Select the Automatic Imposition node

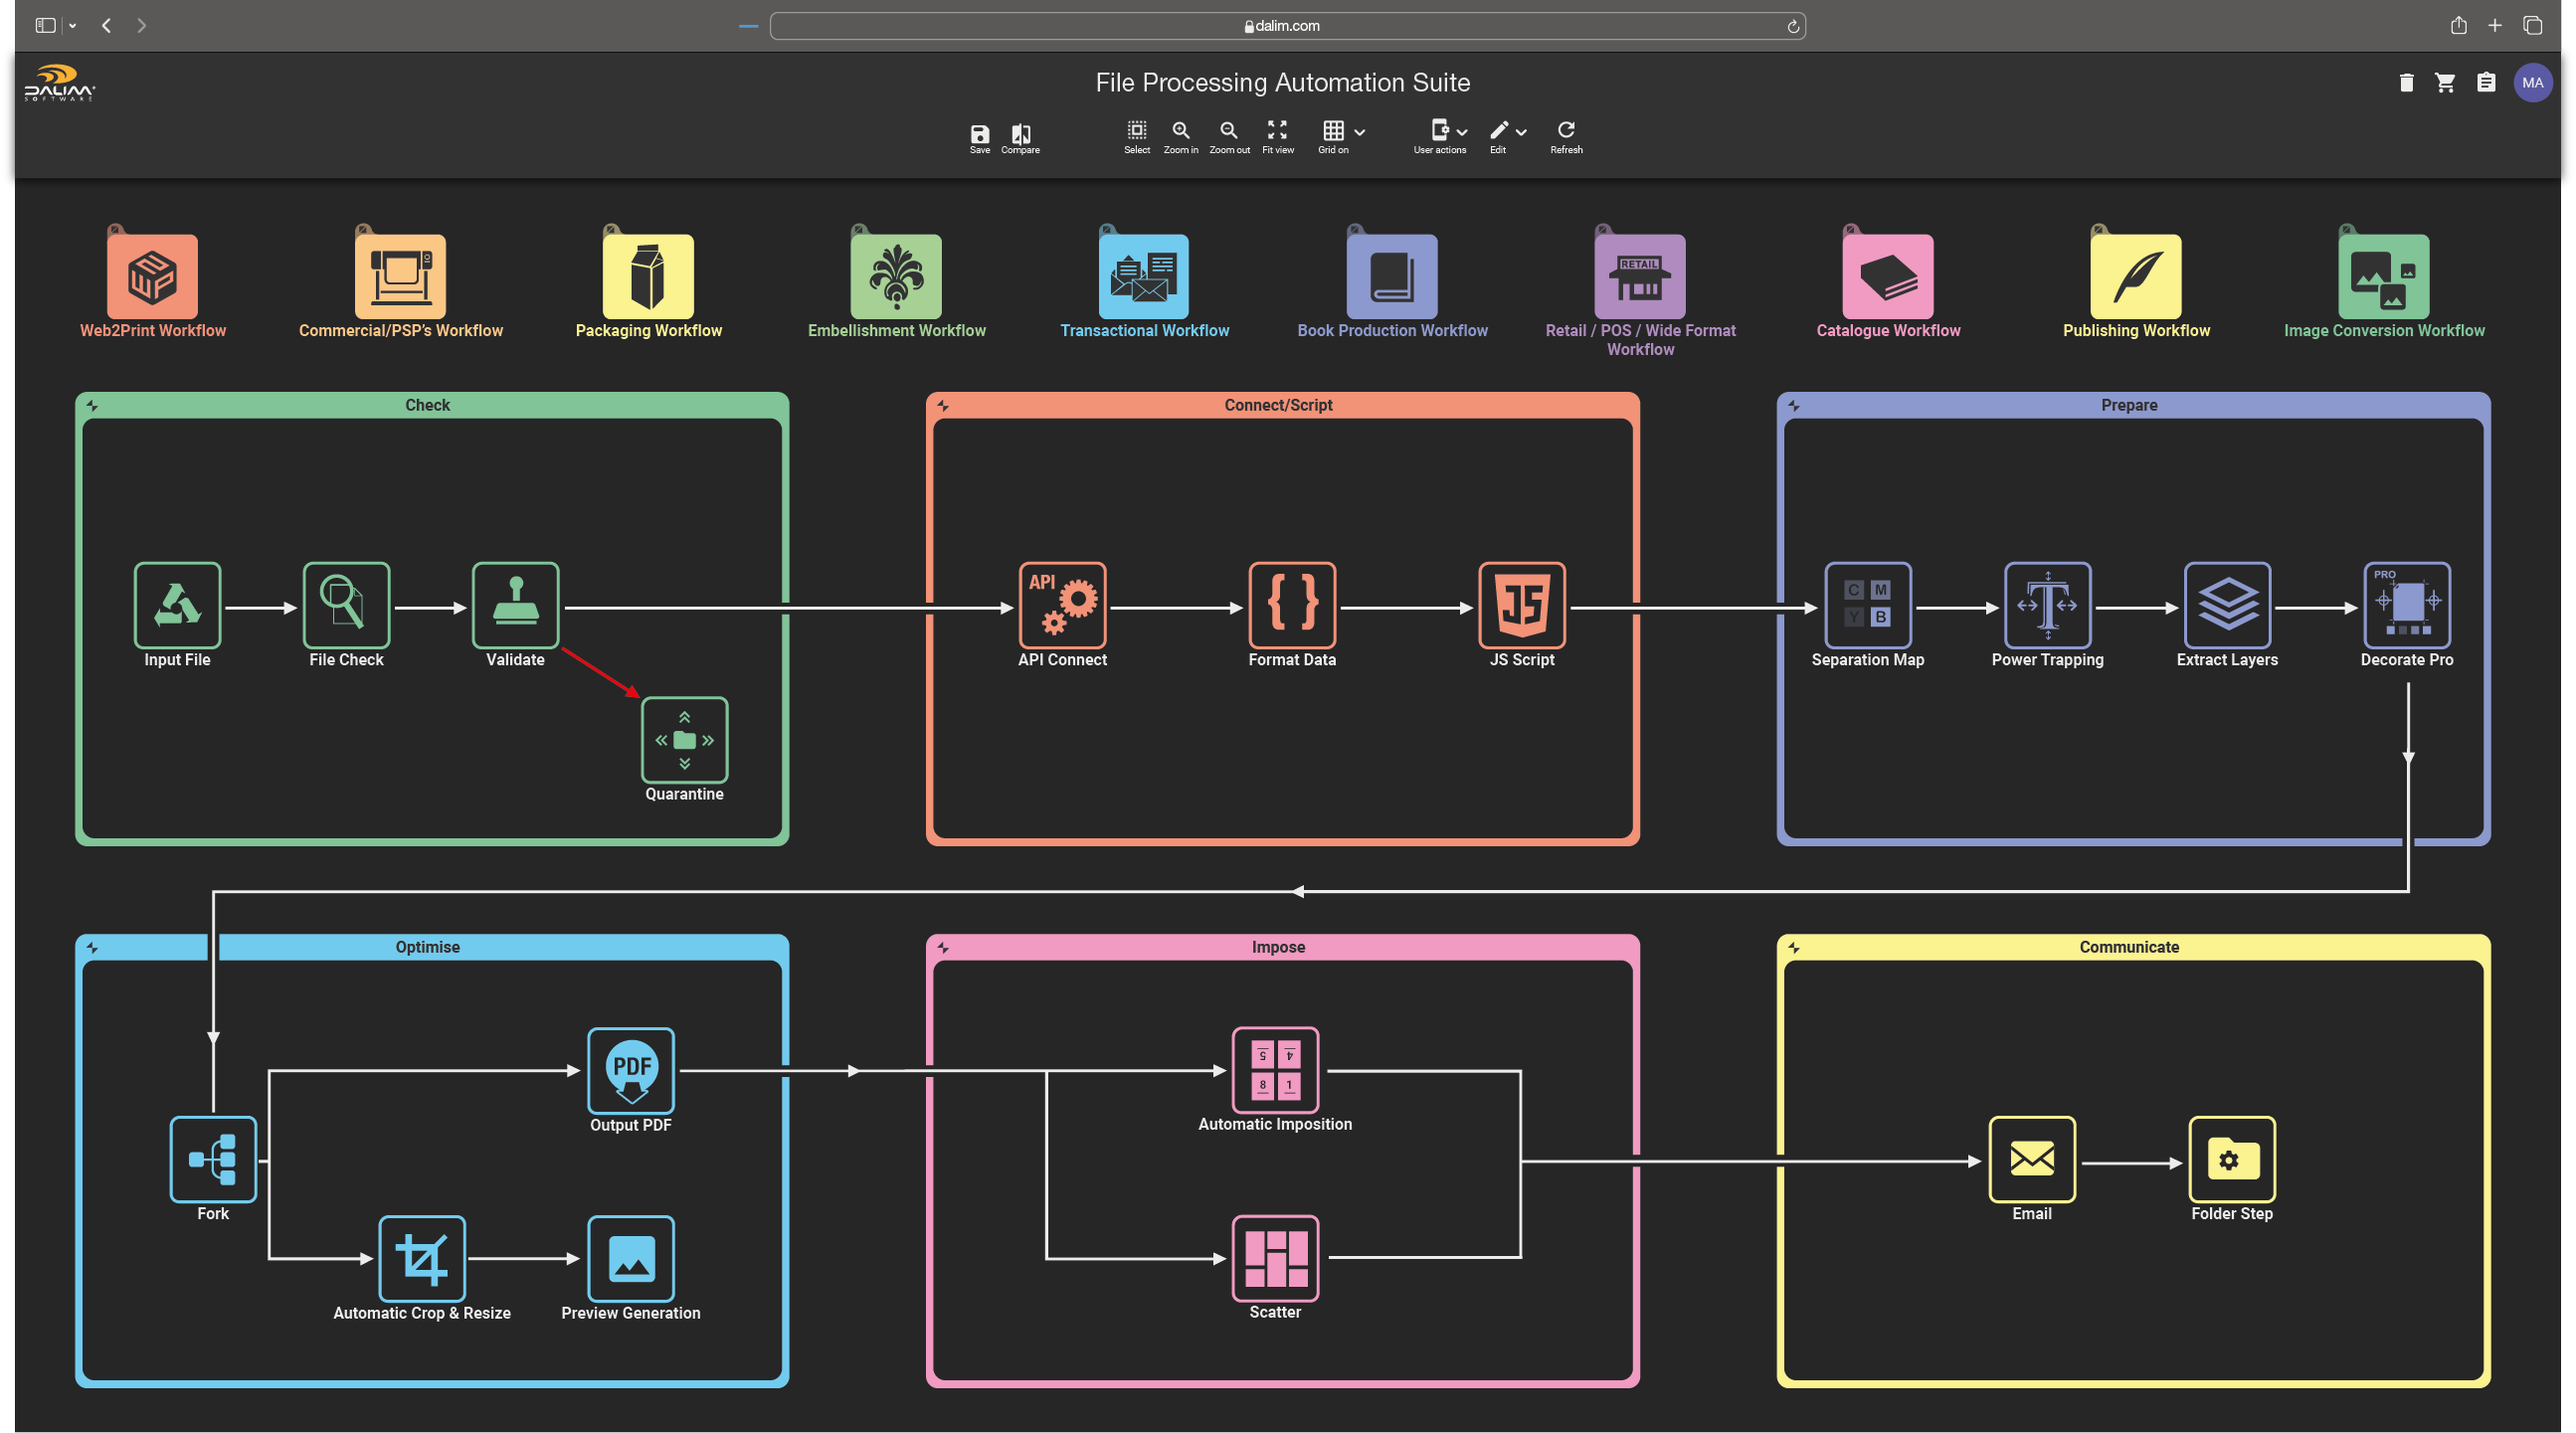tap(1275, 1070)
